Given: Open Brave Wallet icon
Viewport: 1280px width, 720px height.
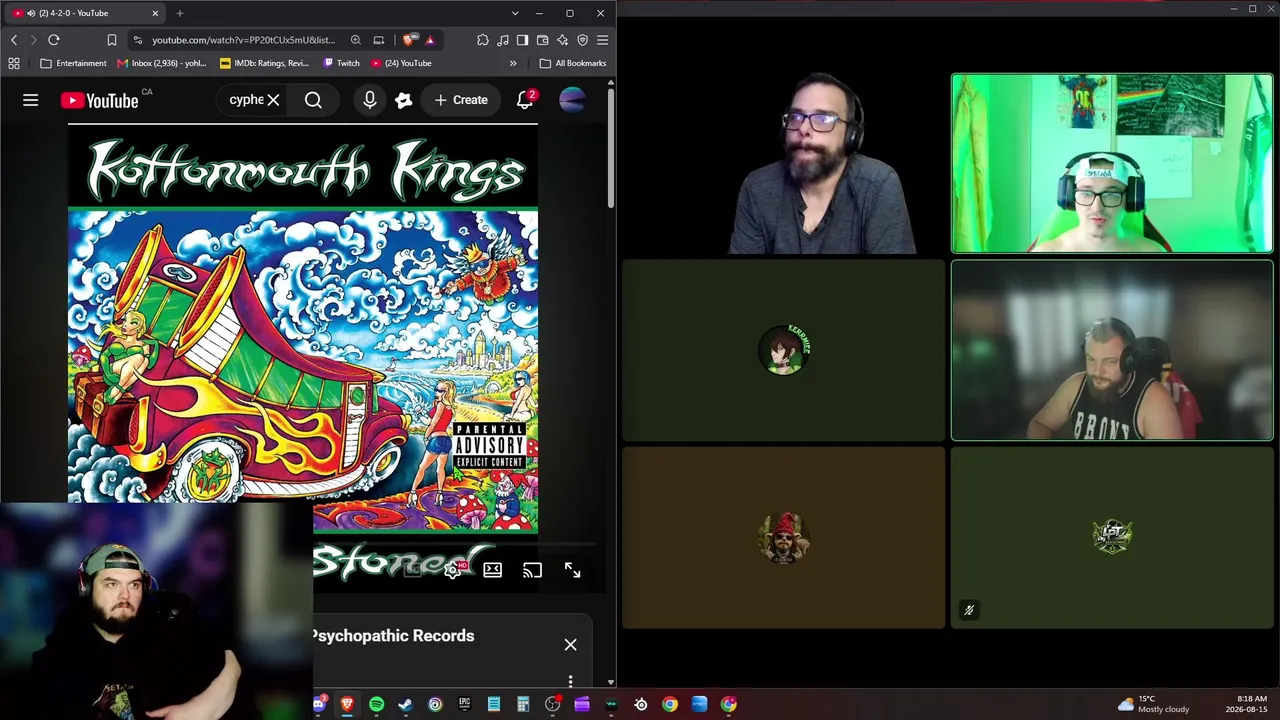Looking at the screenshot, I should coord(543,40).
